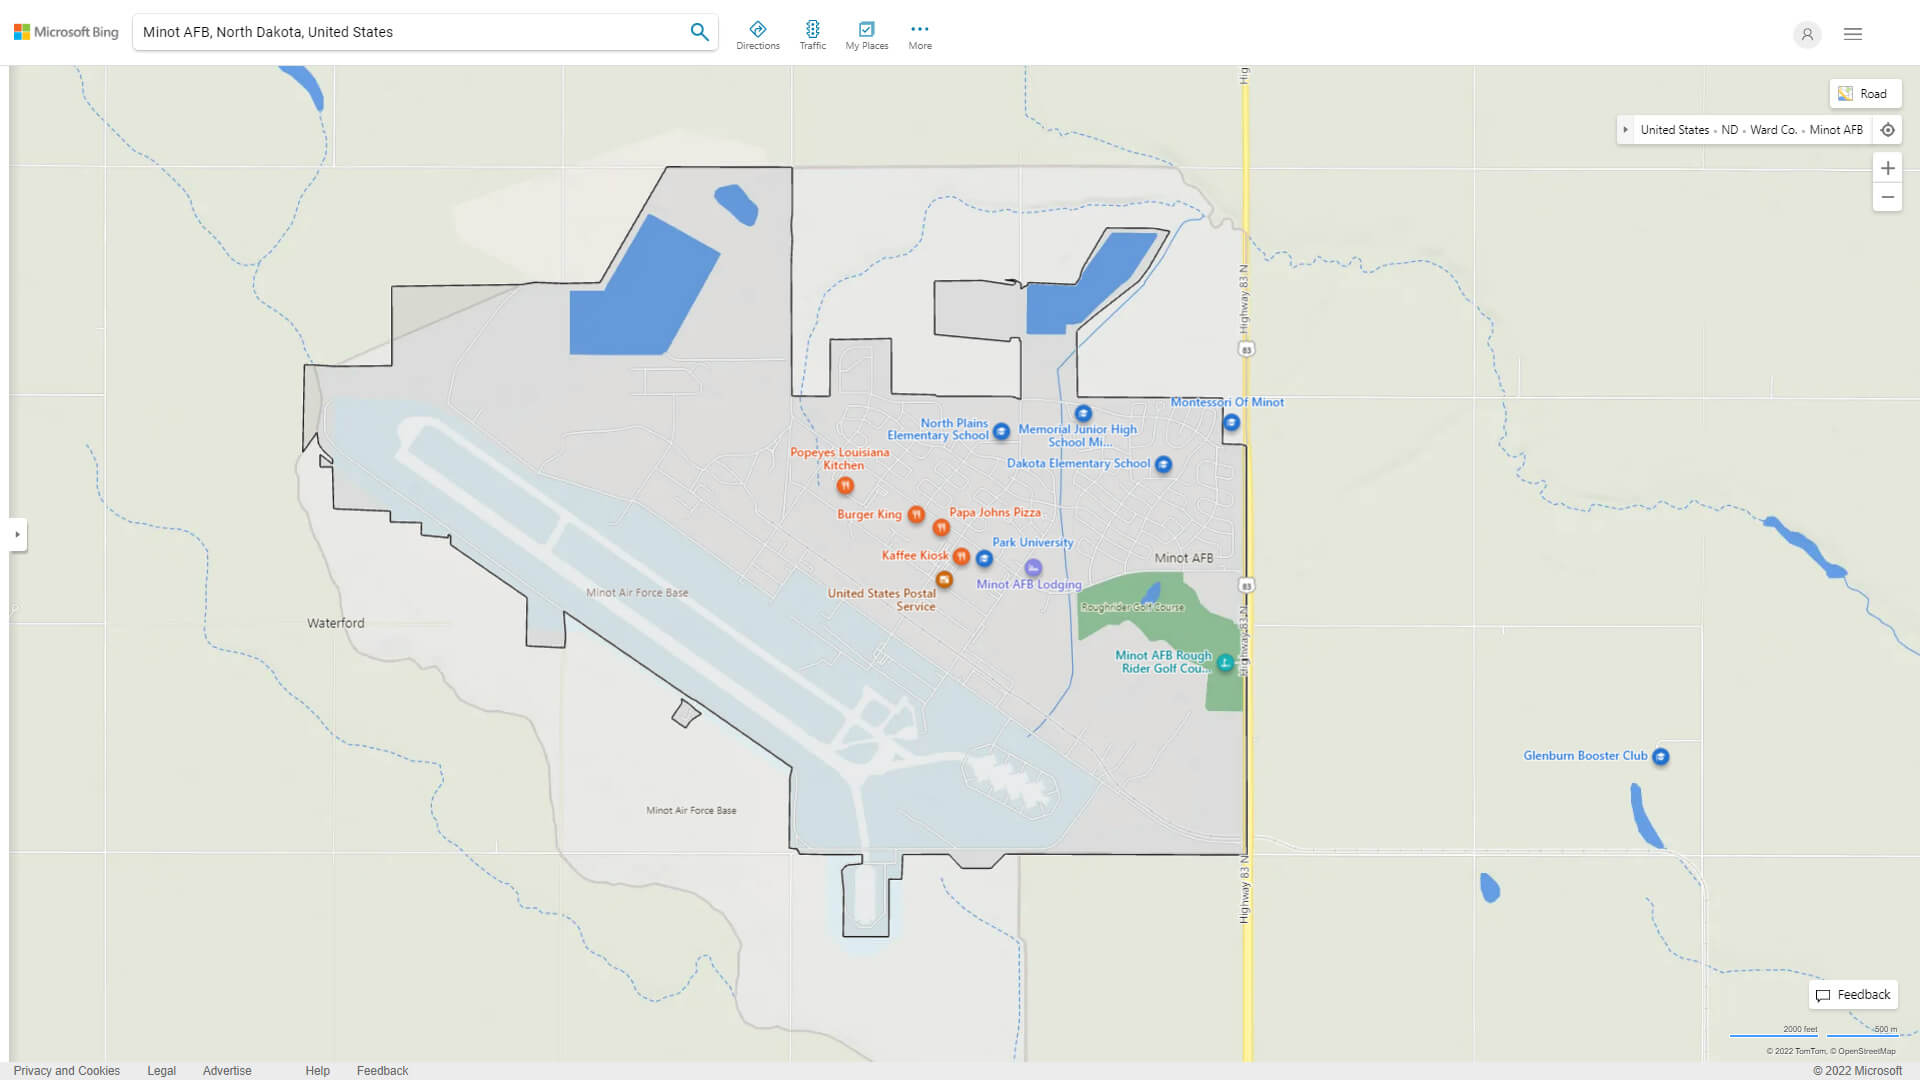Zoom in with the plus control
The image size is (1920, 1080).
(x=1888, y=168)
